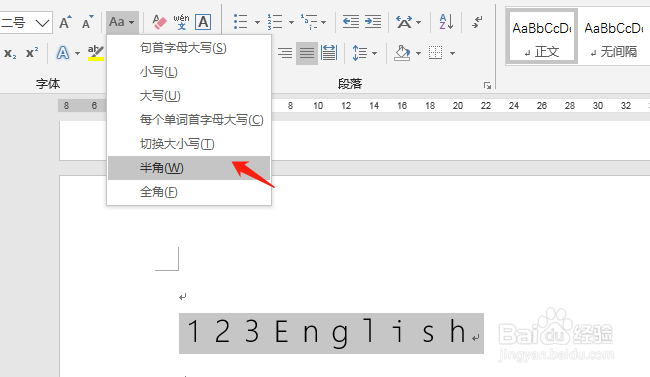Choose 句首字母大写(S) from menu
The height and width of the screenshot is (377, 650).
tap(189, 48)
